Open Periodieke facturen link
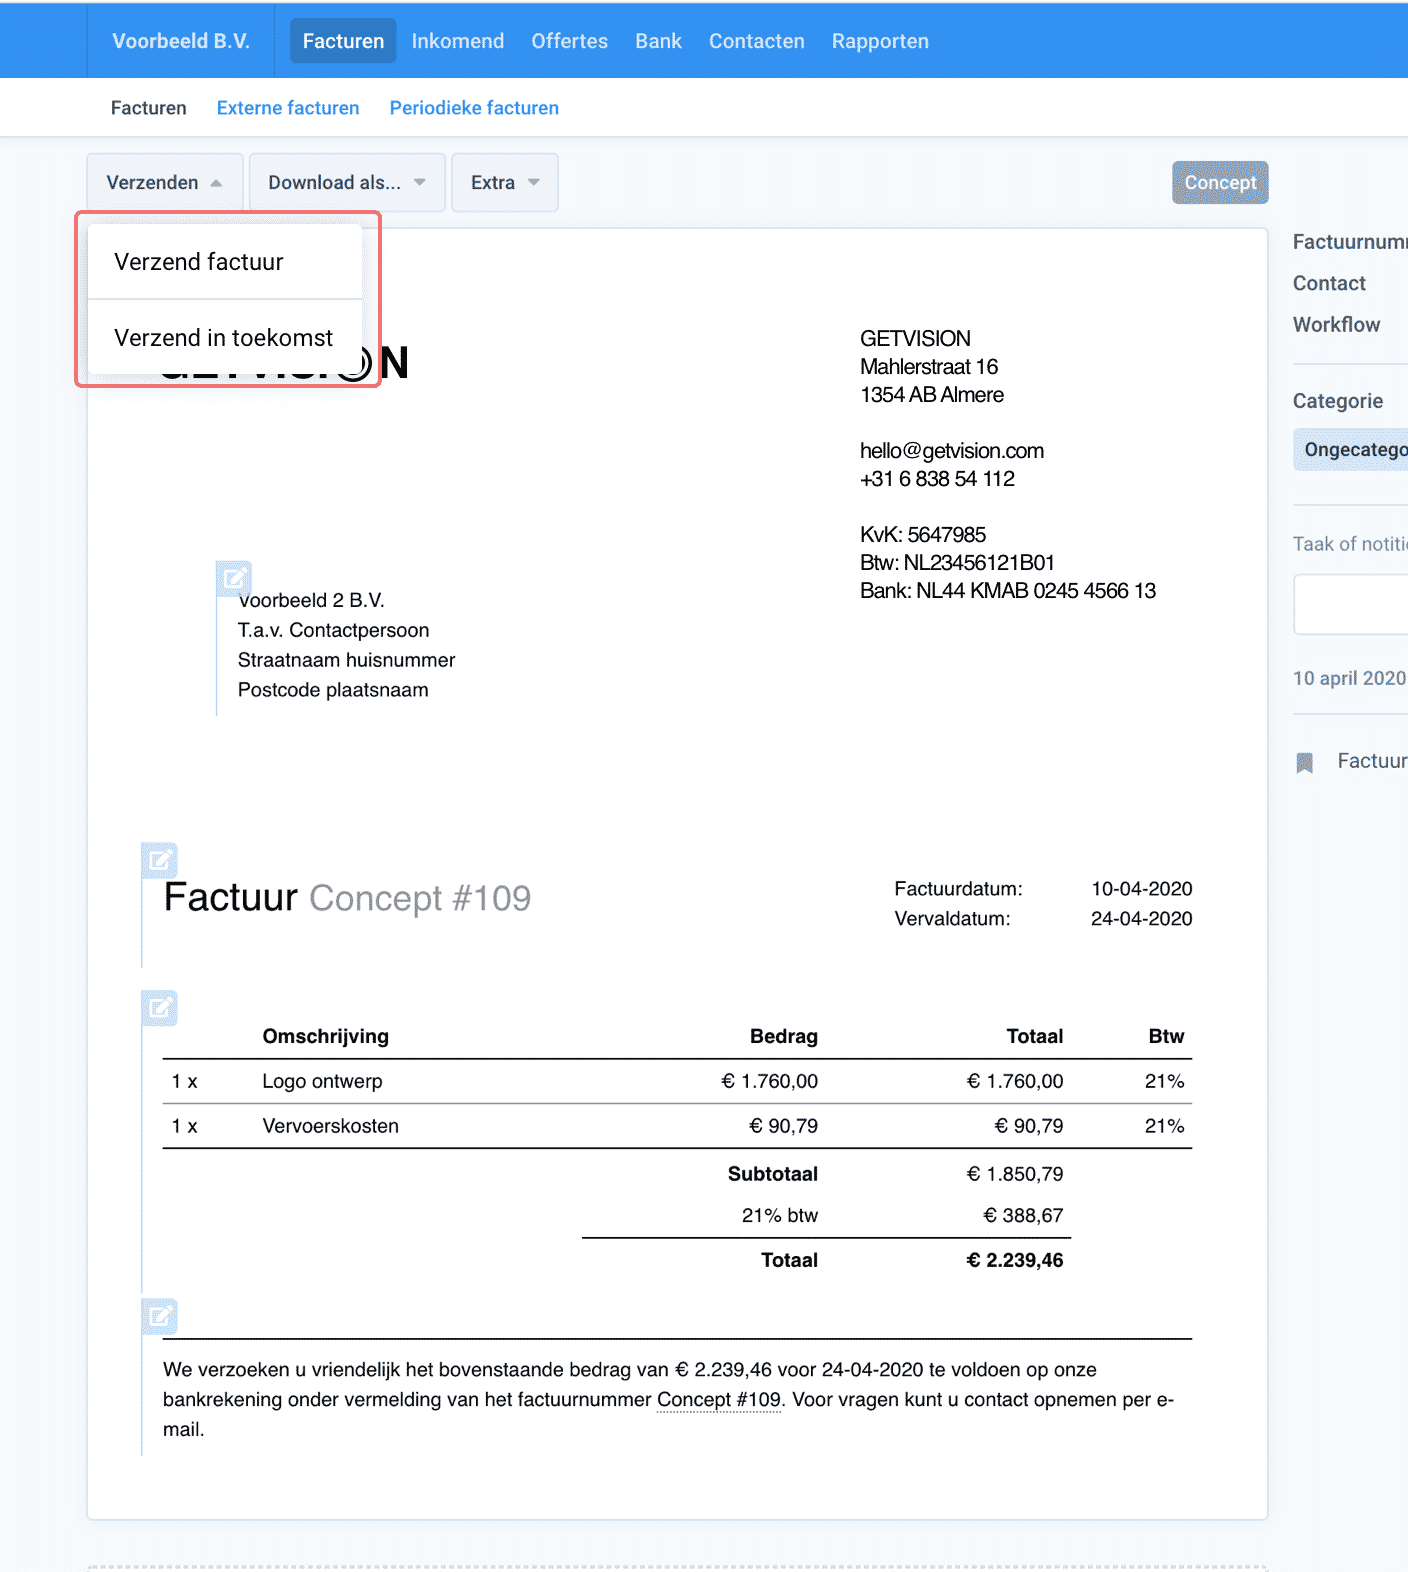The image size is (1408, 1572). click(474, 108)
